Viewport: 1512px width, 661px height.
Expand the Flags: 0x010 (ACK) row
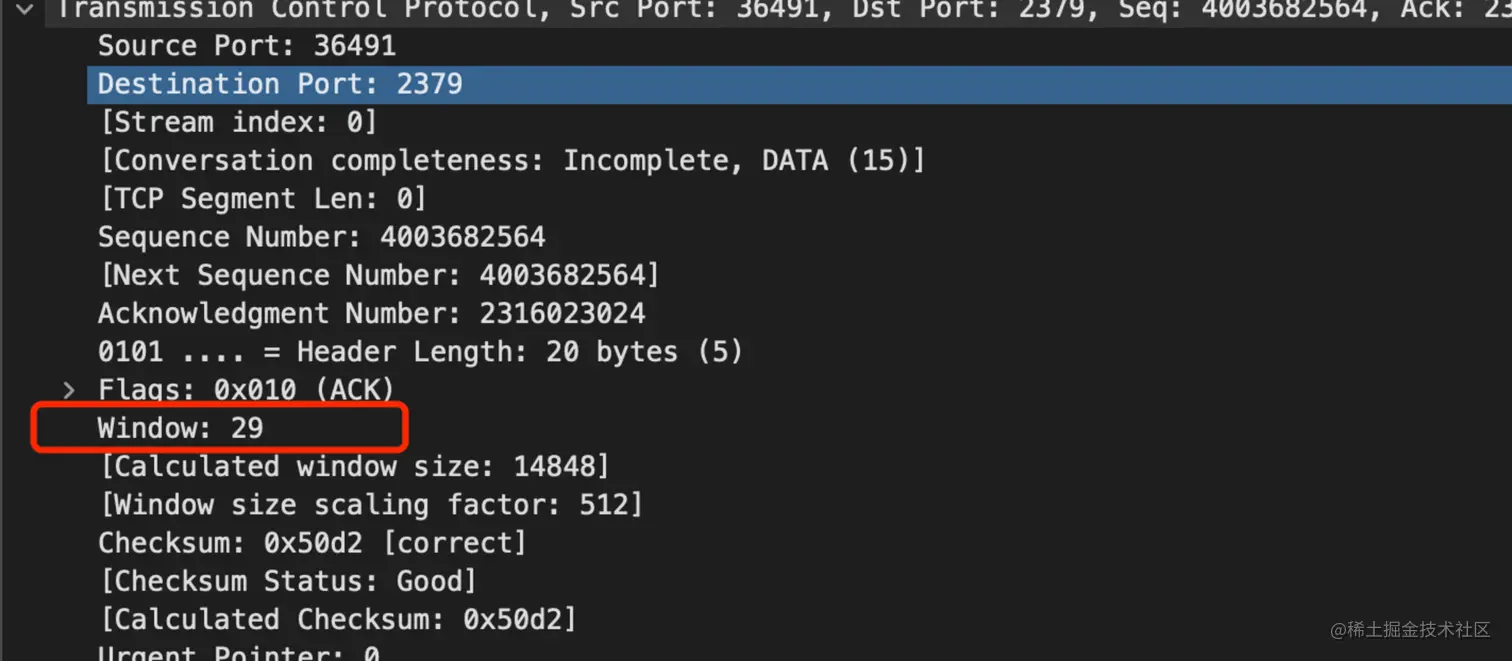coord(69,390)
